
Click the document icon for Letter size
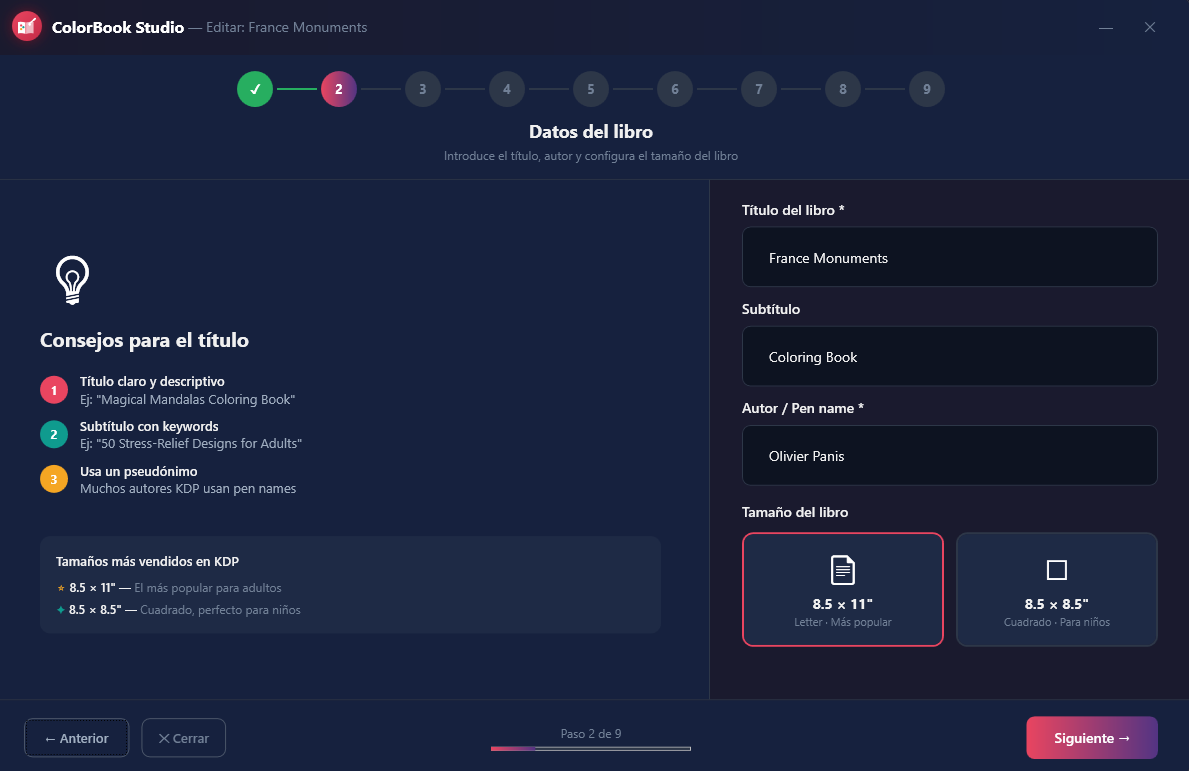click(x=842, y=570)
